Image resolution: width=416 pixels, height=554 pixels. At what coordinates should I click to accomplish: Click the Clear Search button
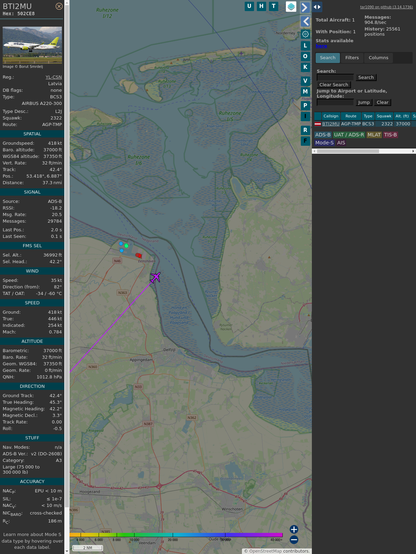tap(334, 85)
